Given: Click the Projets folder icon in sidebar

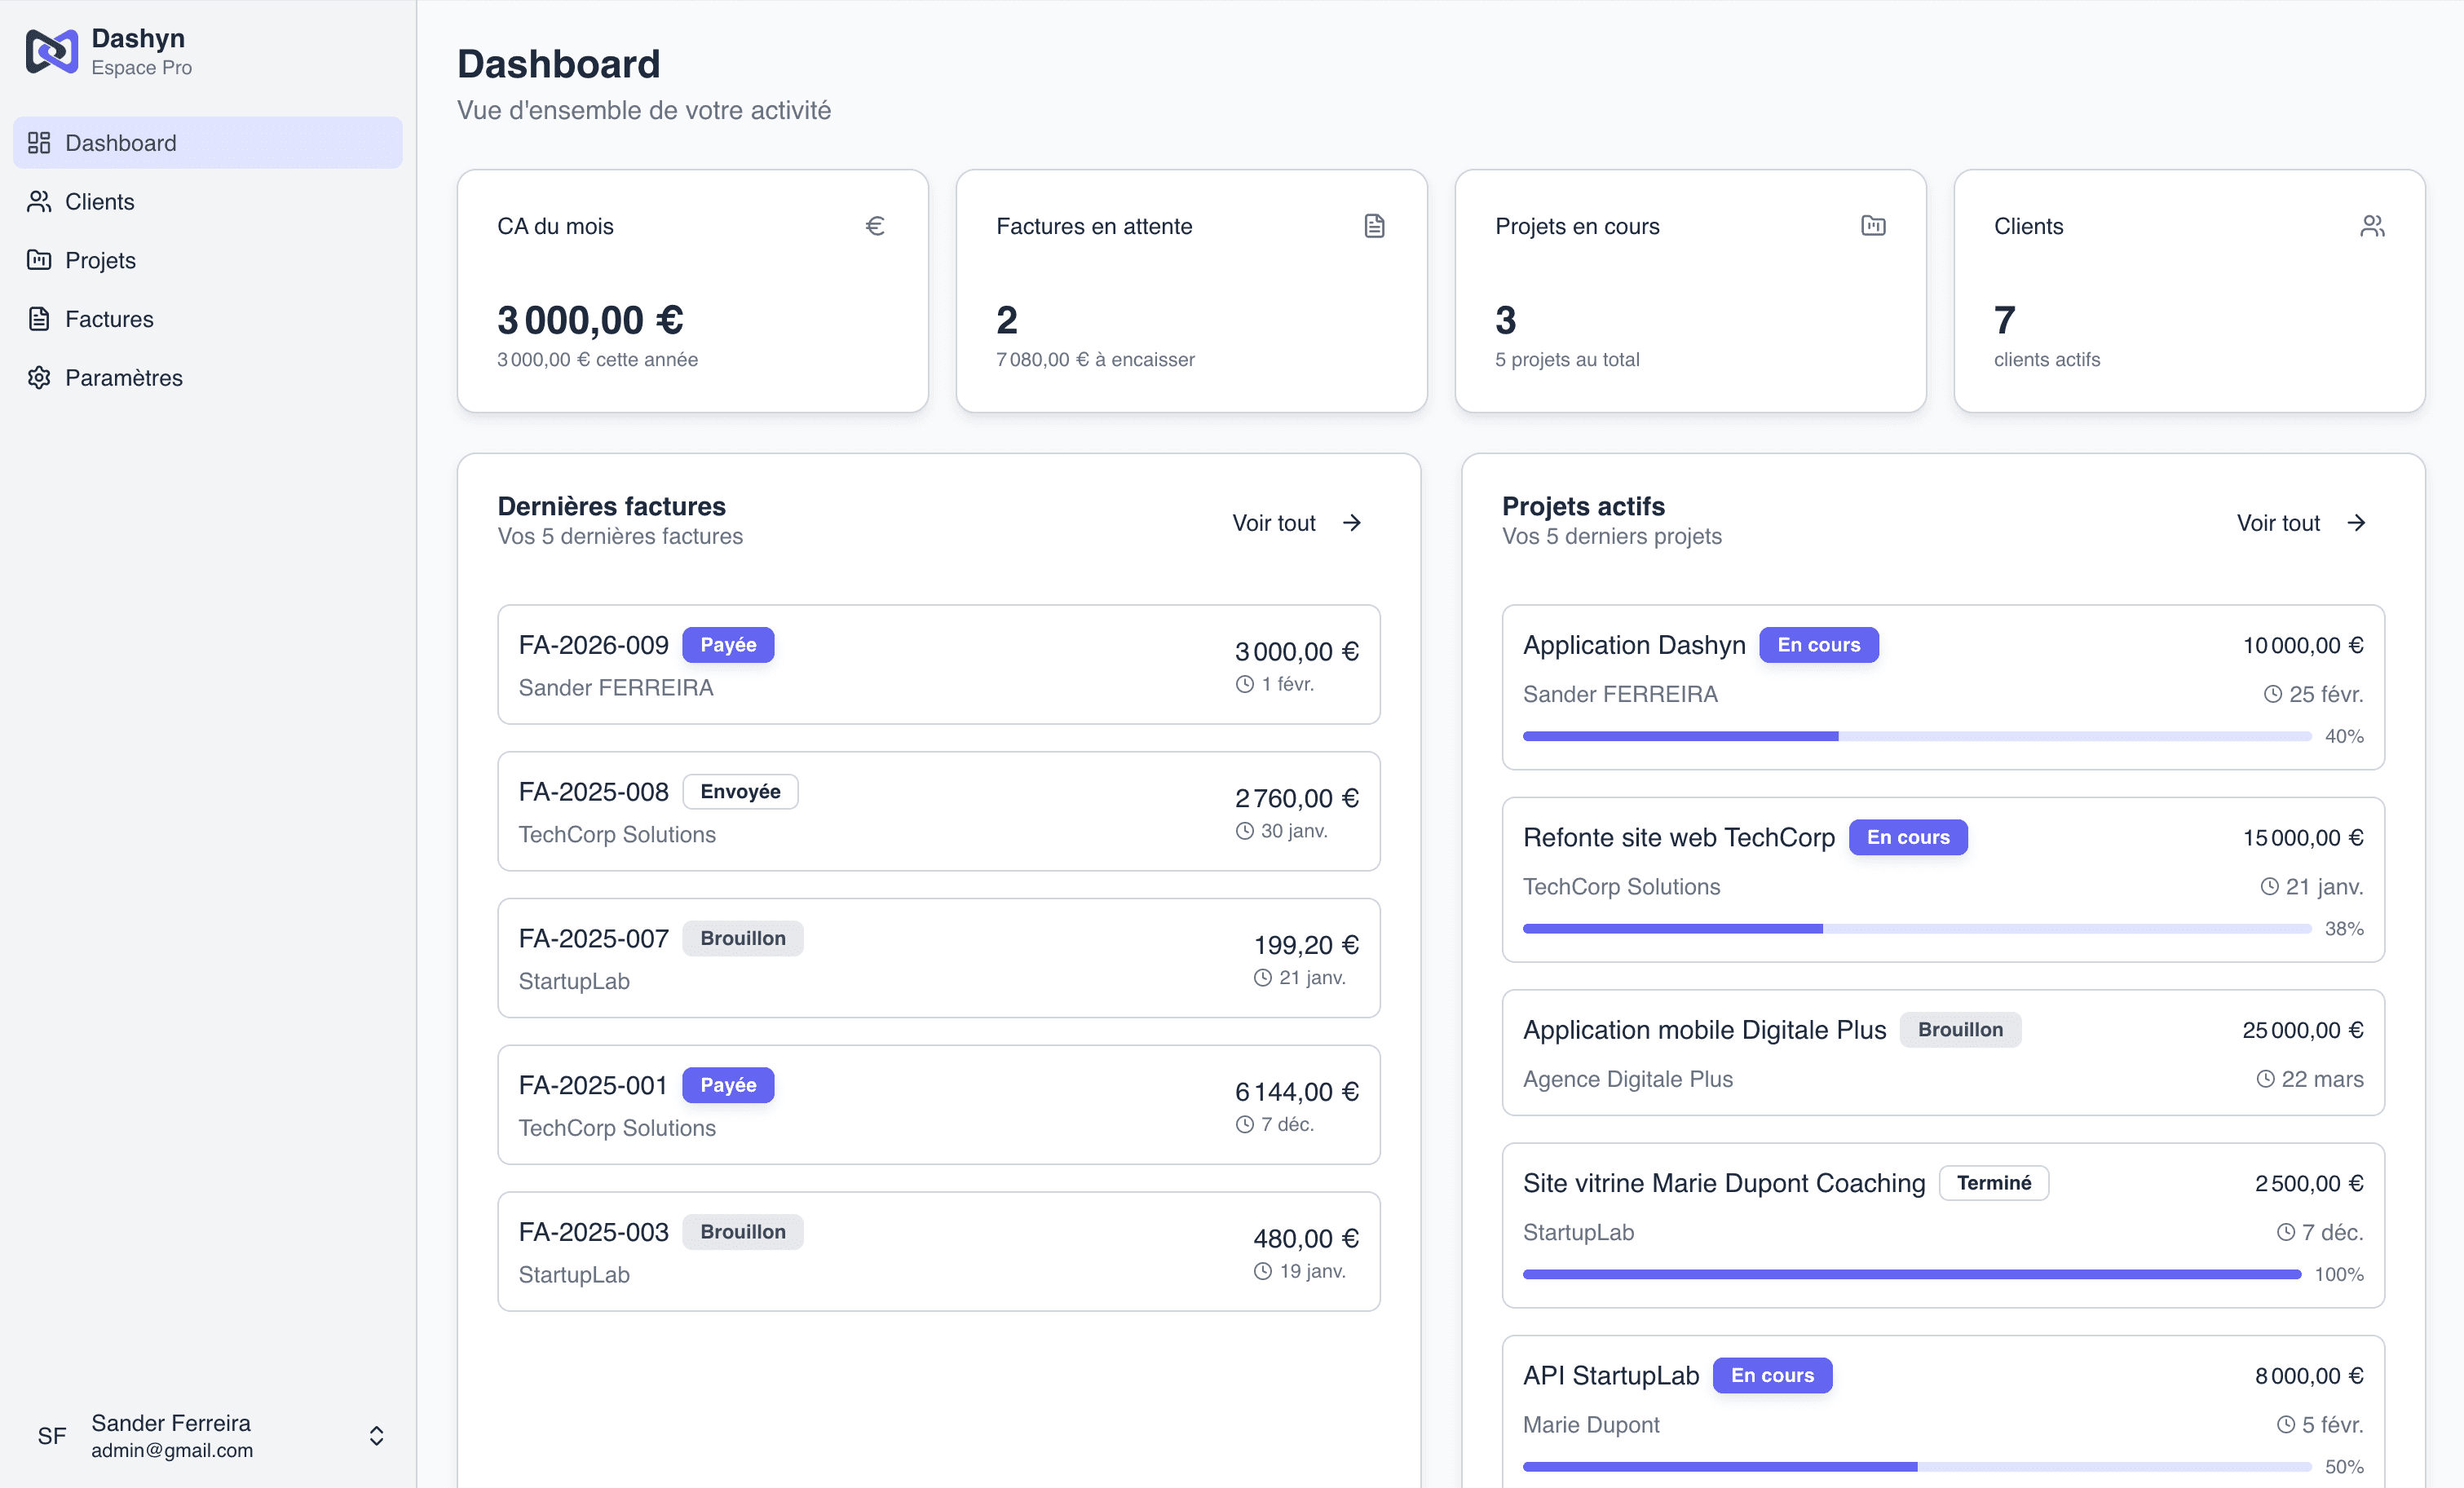Looking at the screenshot, I should pos(39,260).
